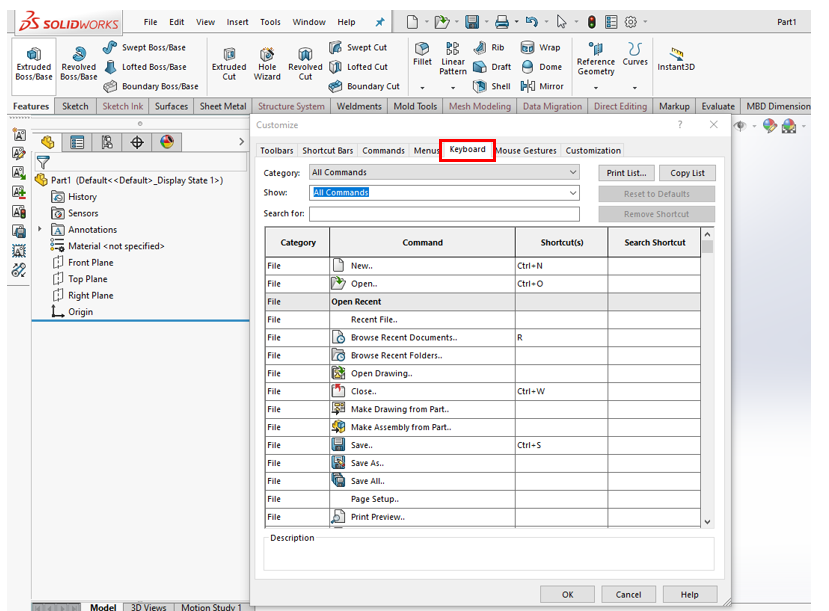Click the Print List button
The height and width of the screenshot is (611, 829).
625,172
